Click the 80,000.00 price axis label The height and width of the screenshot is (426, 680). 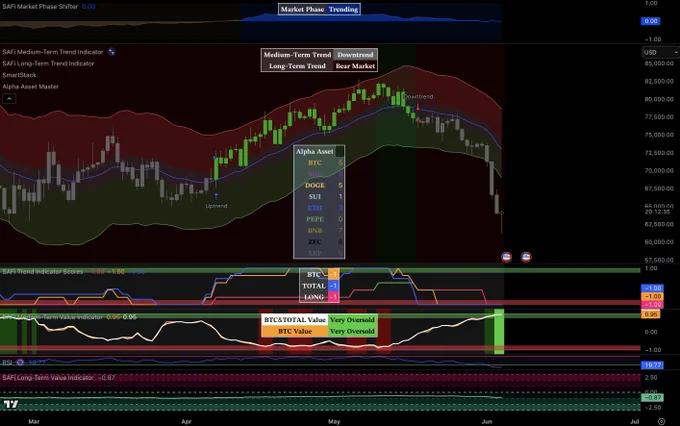tap(659, 99)
